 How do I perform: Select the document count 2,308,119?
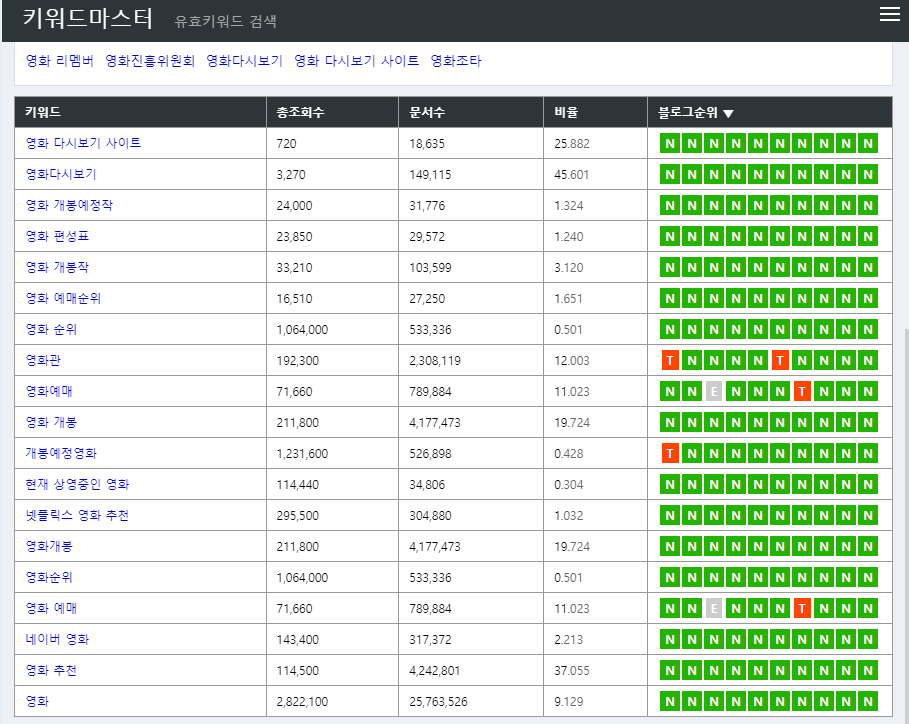[x=435, y=361]
